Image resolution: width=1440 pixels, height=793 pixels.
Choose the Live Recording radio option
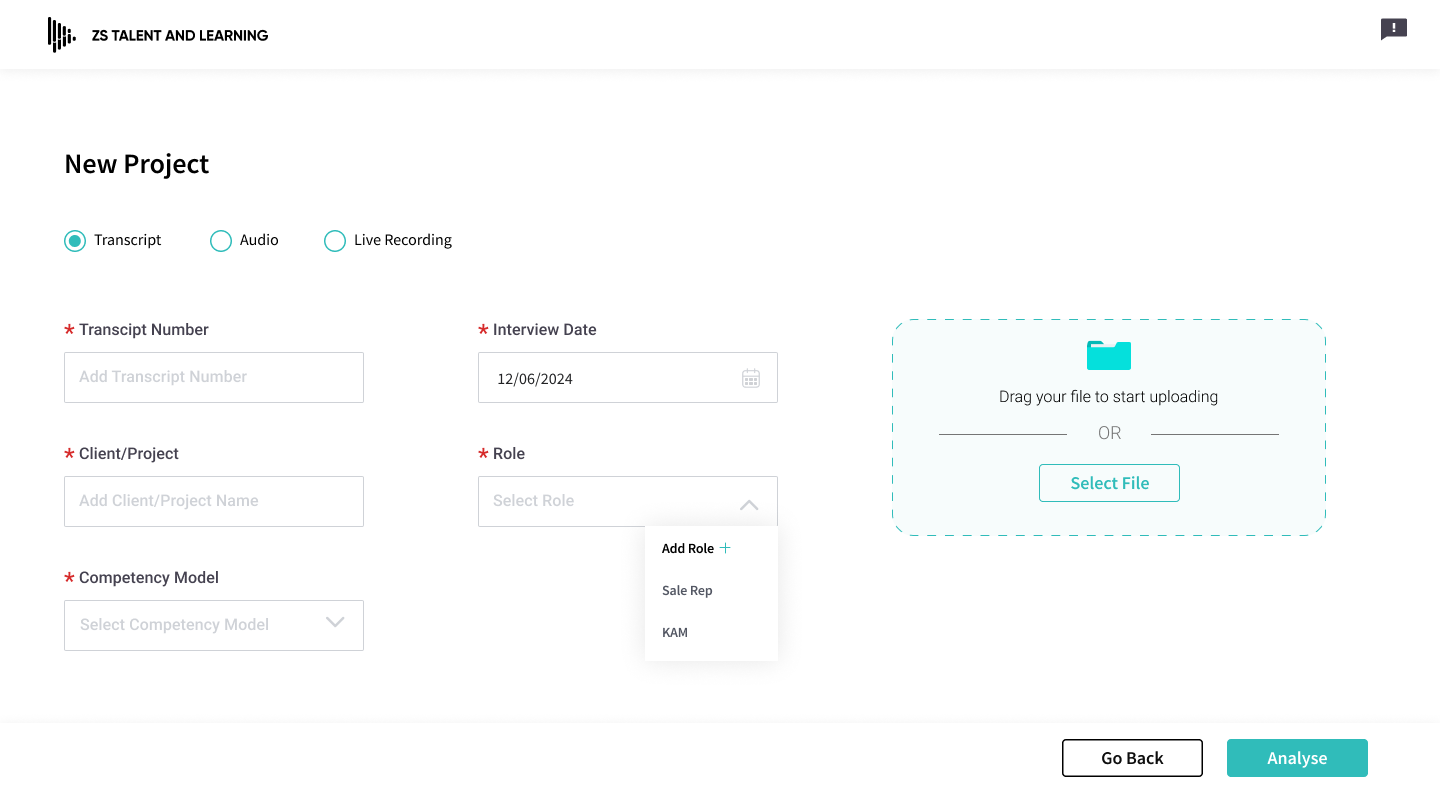pyautogui.click(x=335, y=241)
